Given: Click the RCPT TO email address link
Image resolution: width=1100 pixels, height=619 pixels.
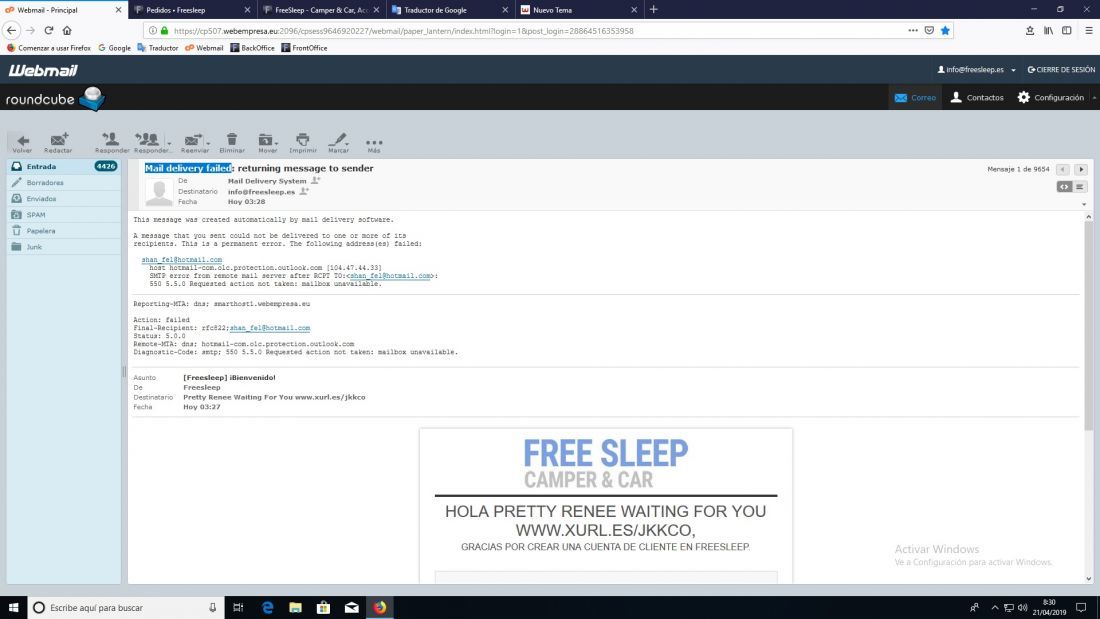Looking at the screenshot, I should tap(390, 276).
